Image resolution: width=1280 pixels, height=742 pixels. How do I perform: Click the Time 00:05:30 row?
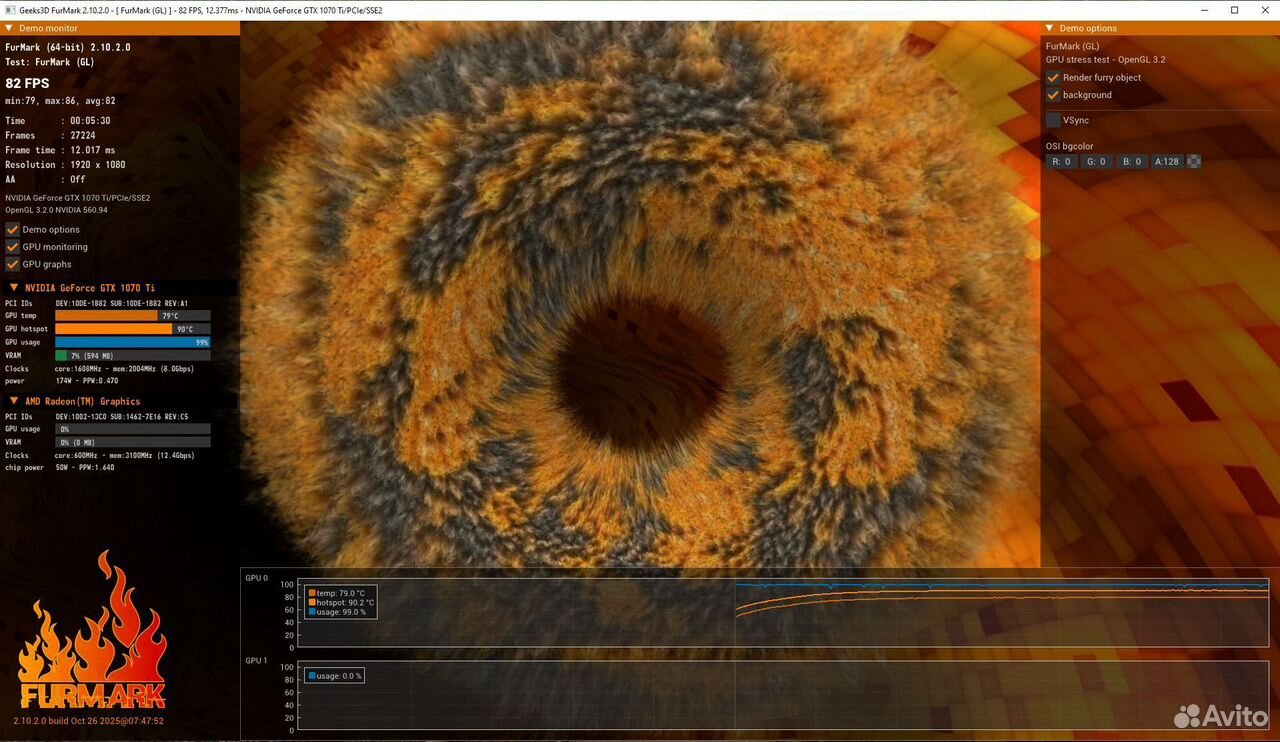click(57, 121)
